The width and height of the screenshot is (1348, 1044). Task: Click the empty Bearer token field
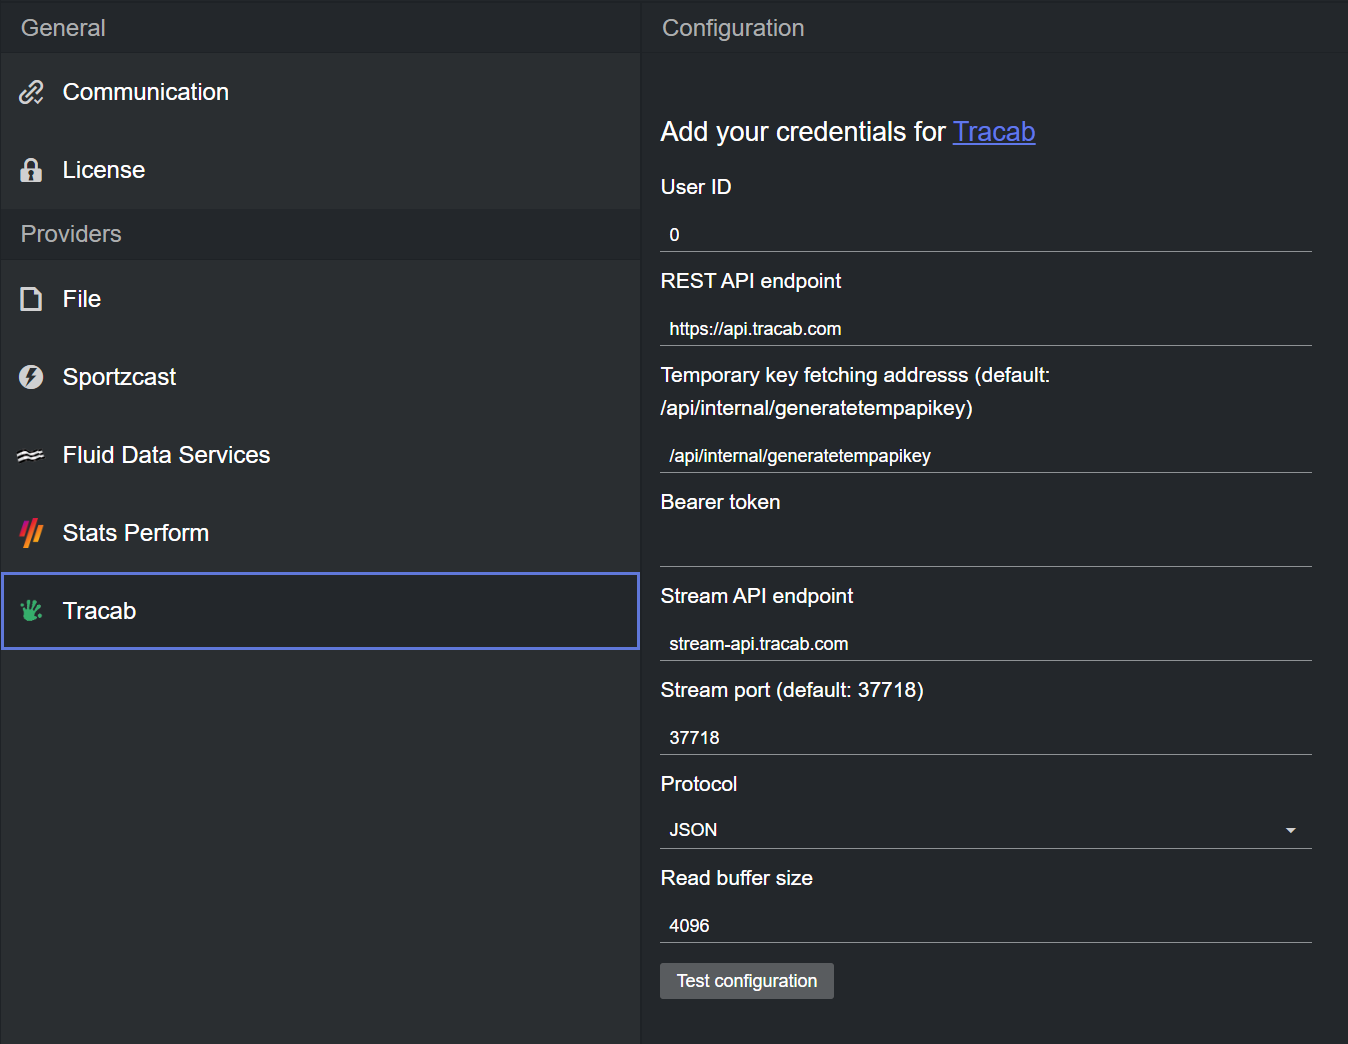click(985, 549)
